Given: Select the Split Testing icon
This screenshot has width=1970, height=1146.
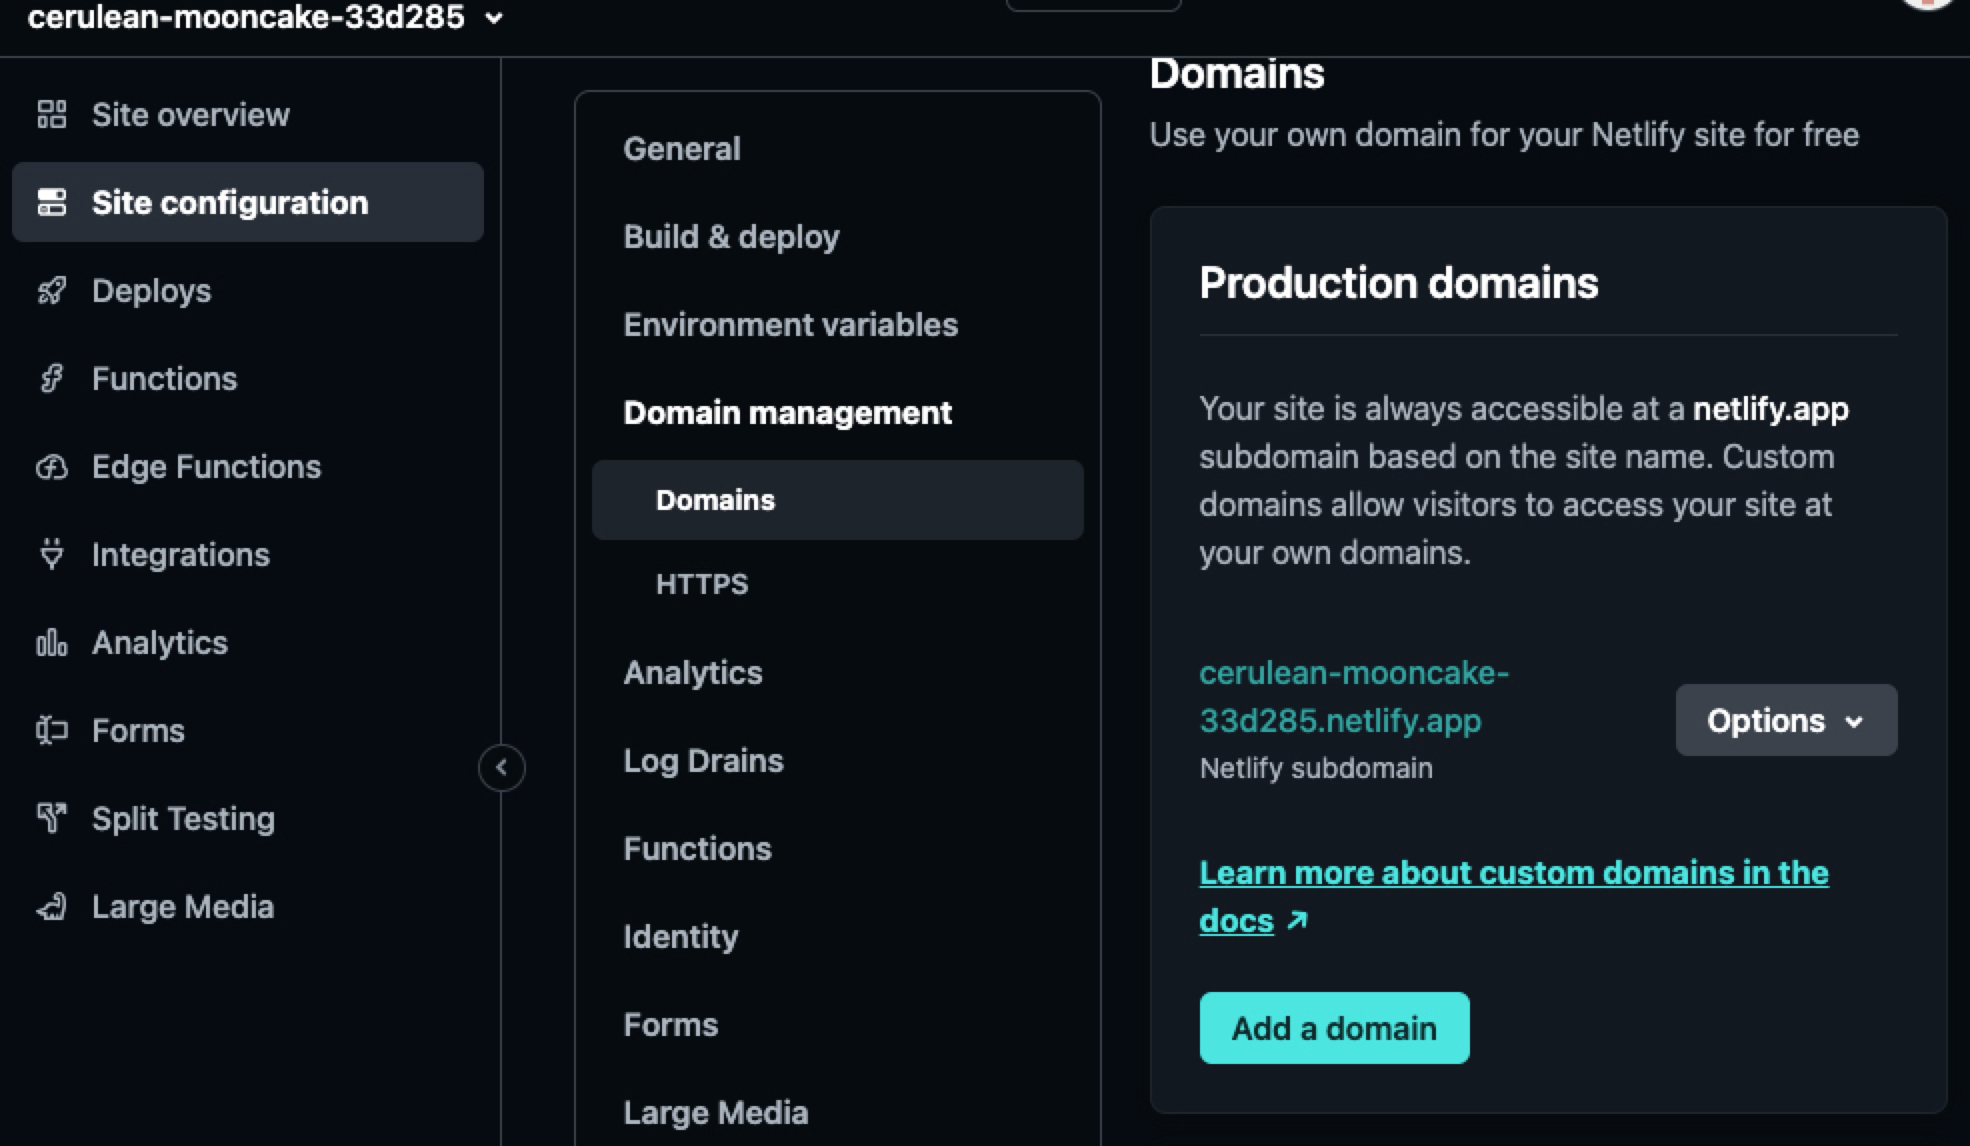Looking at the screenshot, I should pyautogui.click(x=53, y=818).
